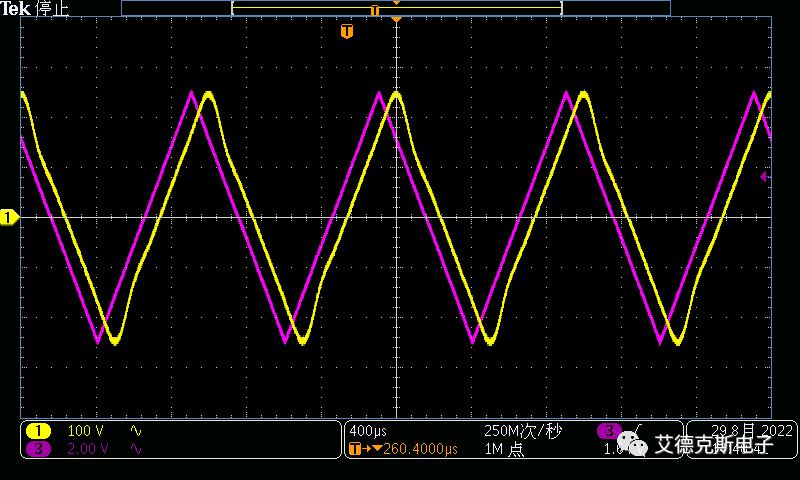The image size is (800, 480).
Task: Click the trigger source 3 badge
Action: 609,431
